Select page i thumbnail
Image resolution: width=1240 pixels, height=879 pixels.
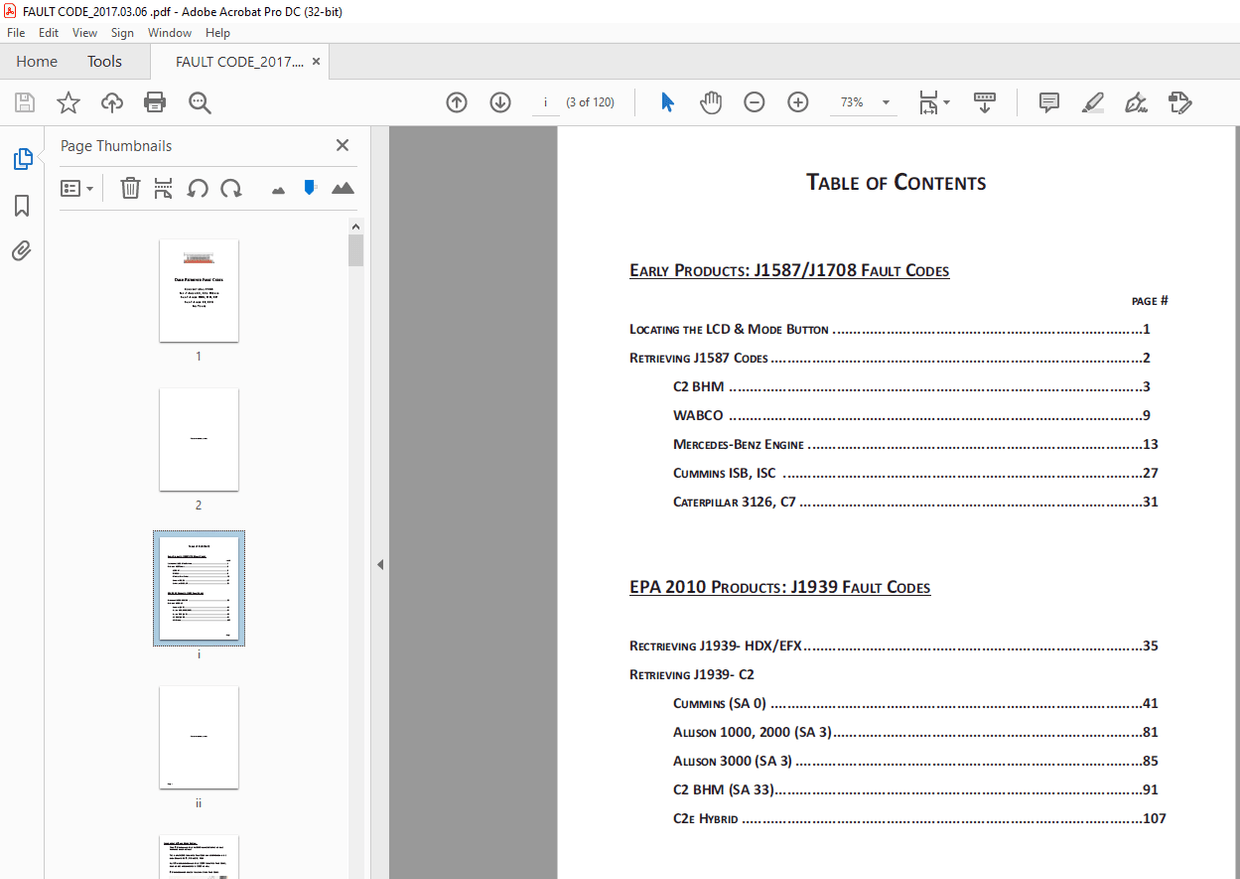199,588
